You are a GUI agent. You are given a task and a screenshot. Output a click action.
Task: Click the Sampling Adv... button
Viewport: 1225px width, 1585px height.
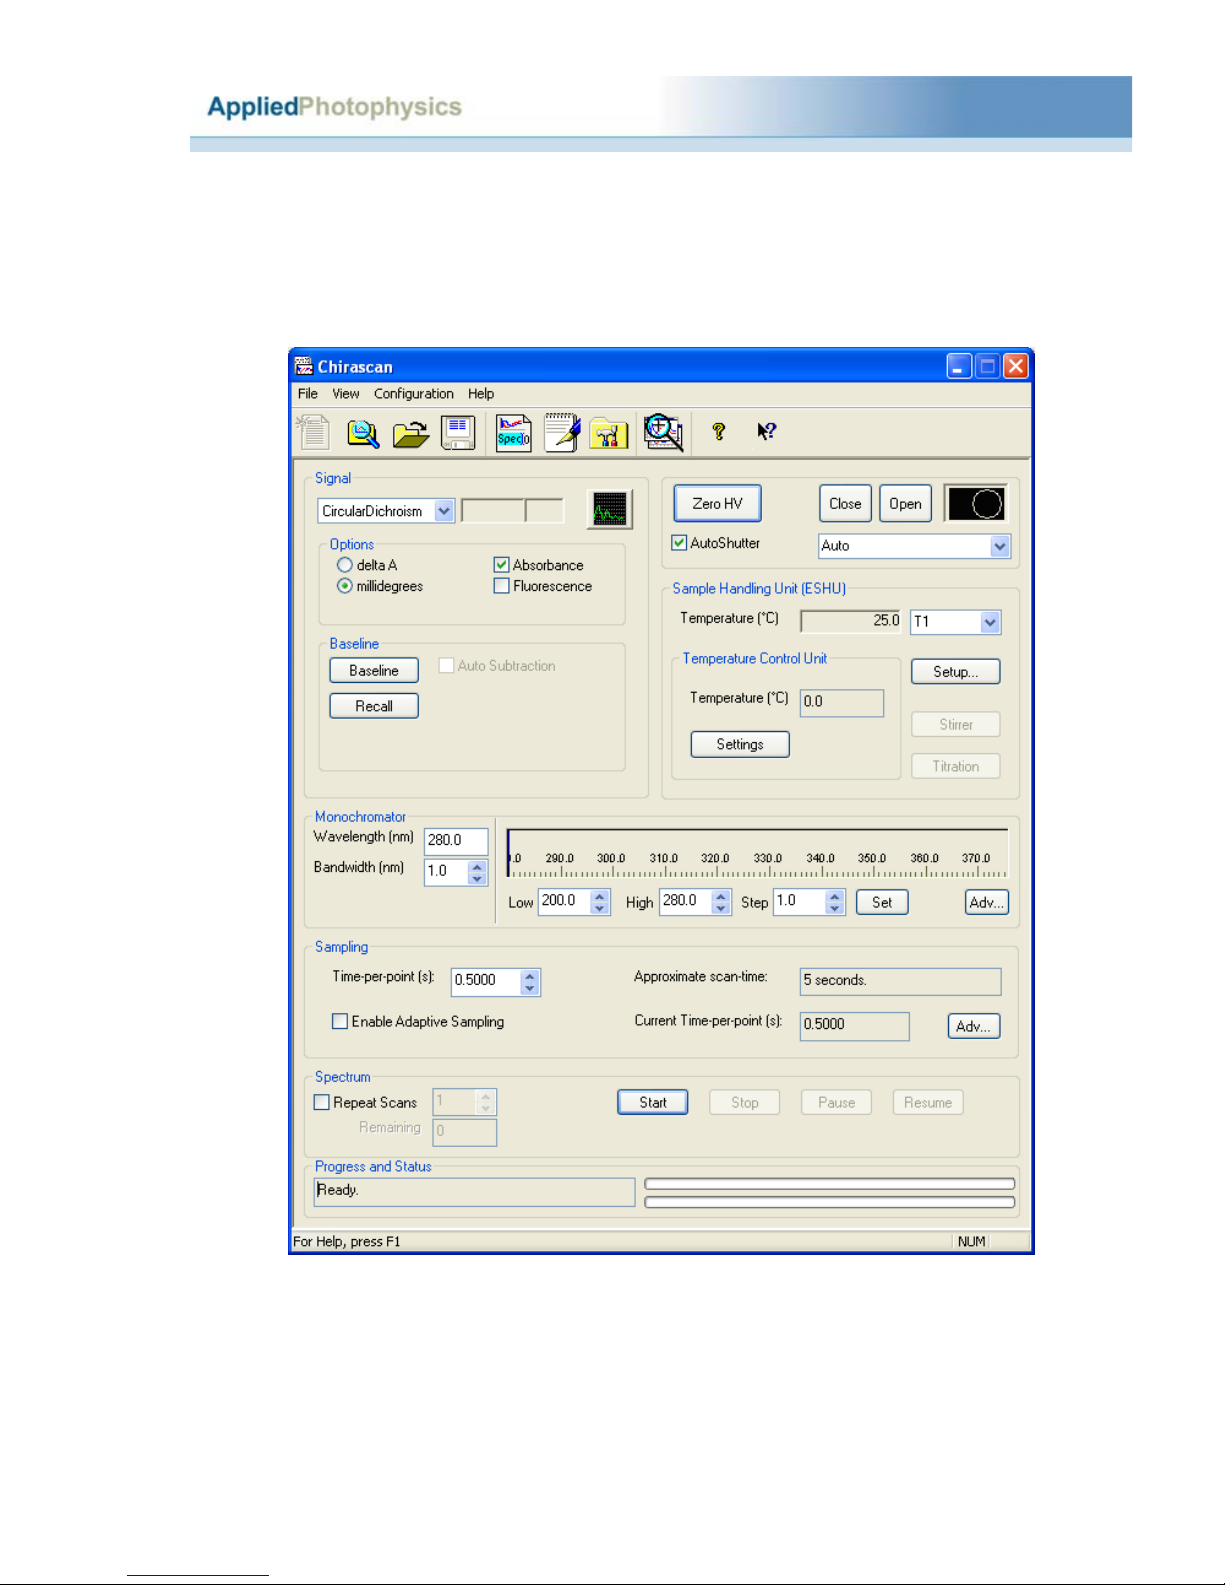click(x=974, y=1026)
